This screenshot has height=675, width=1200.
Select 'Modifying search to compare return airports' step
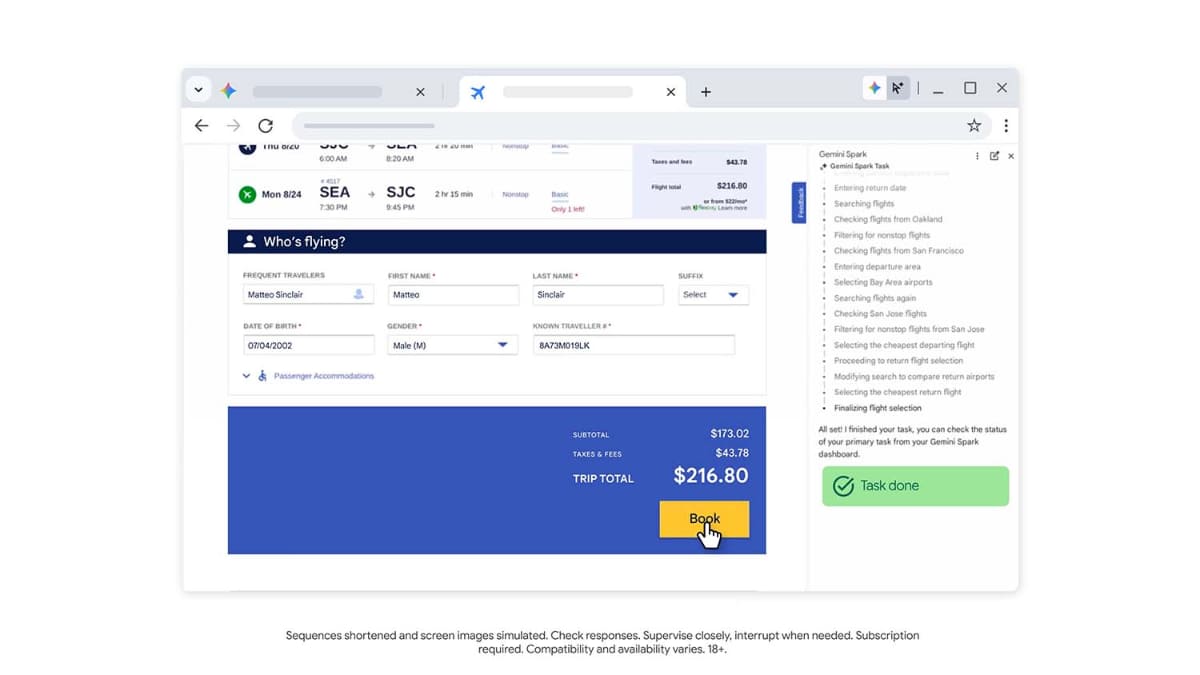(914, 377)
